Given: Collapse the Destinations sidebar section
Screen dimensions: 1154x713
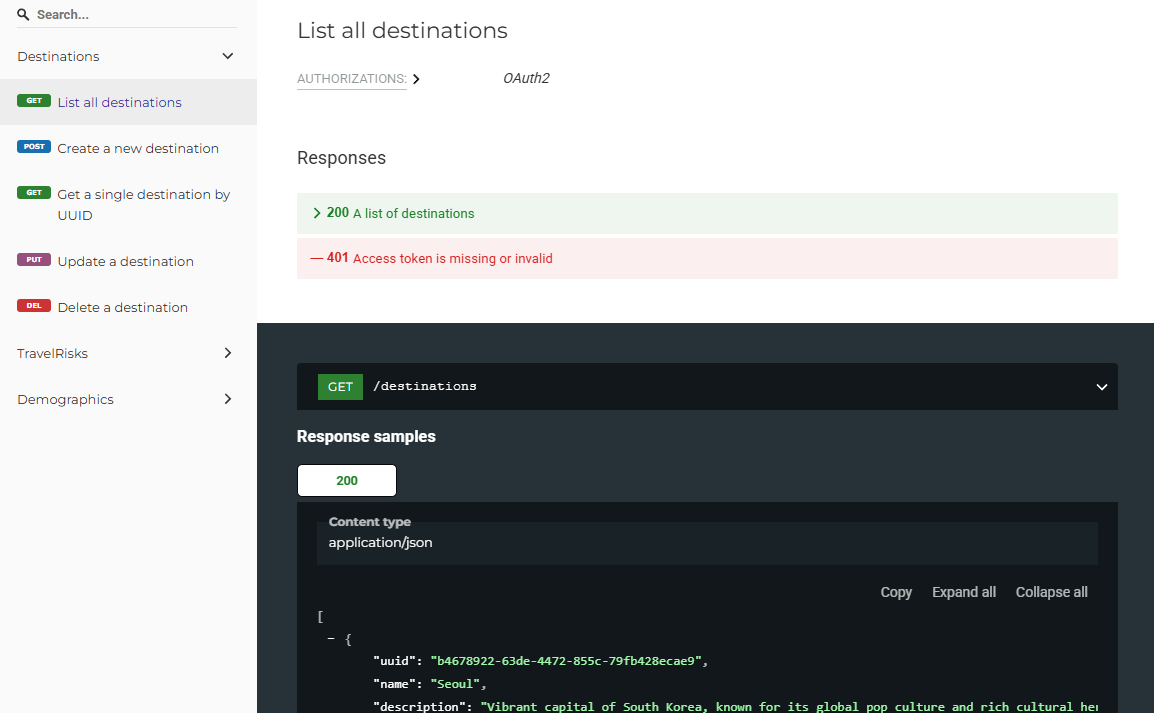Looking at the screenshot, I should [227, 56].
